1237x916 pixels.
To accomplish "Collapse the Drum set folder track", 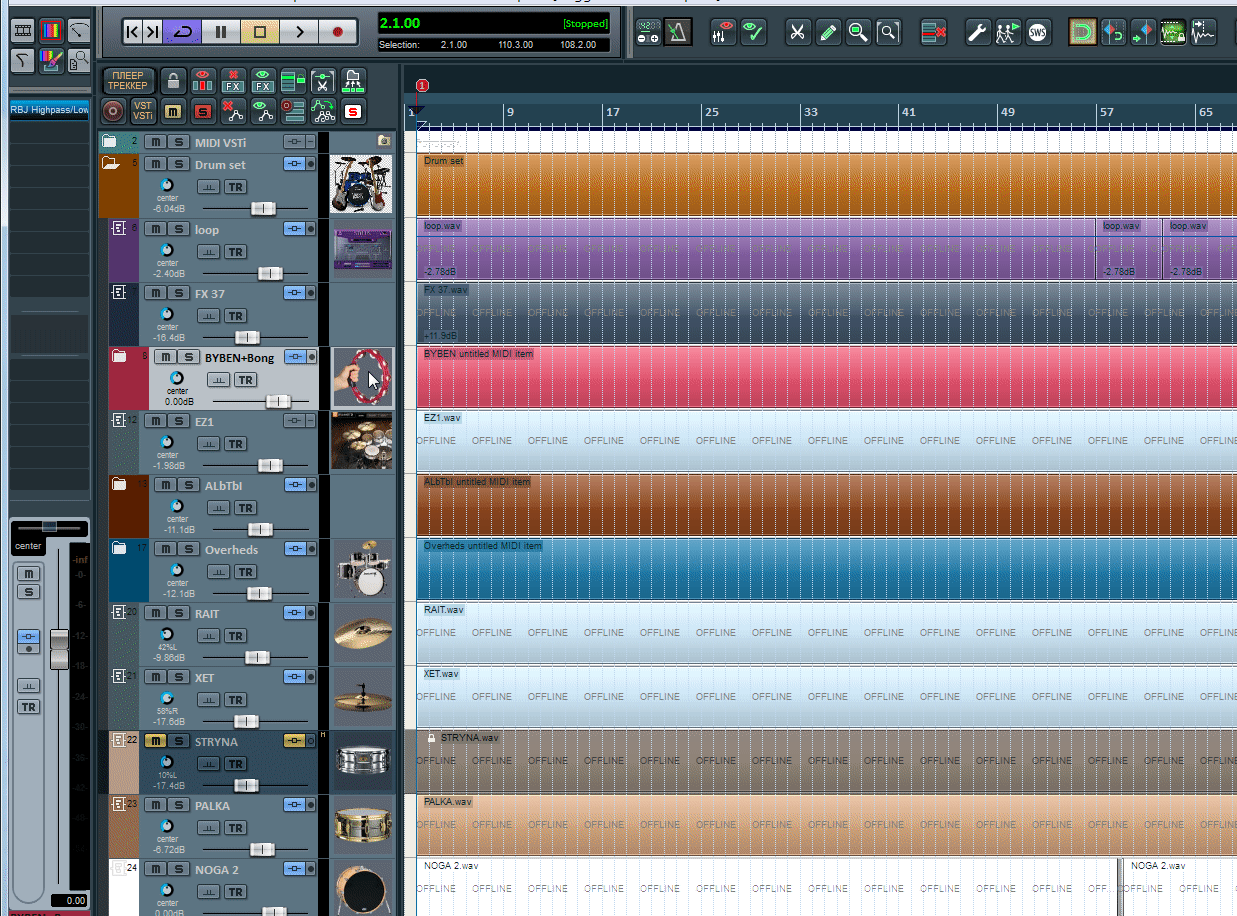I will [x=111, y=164].
